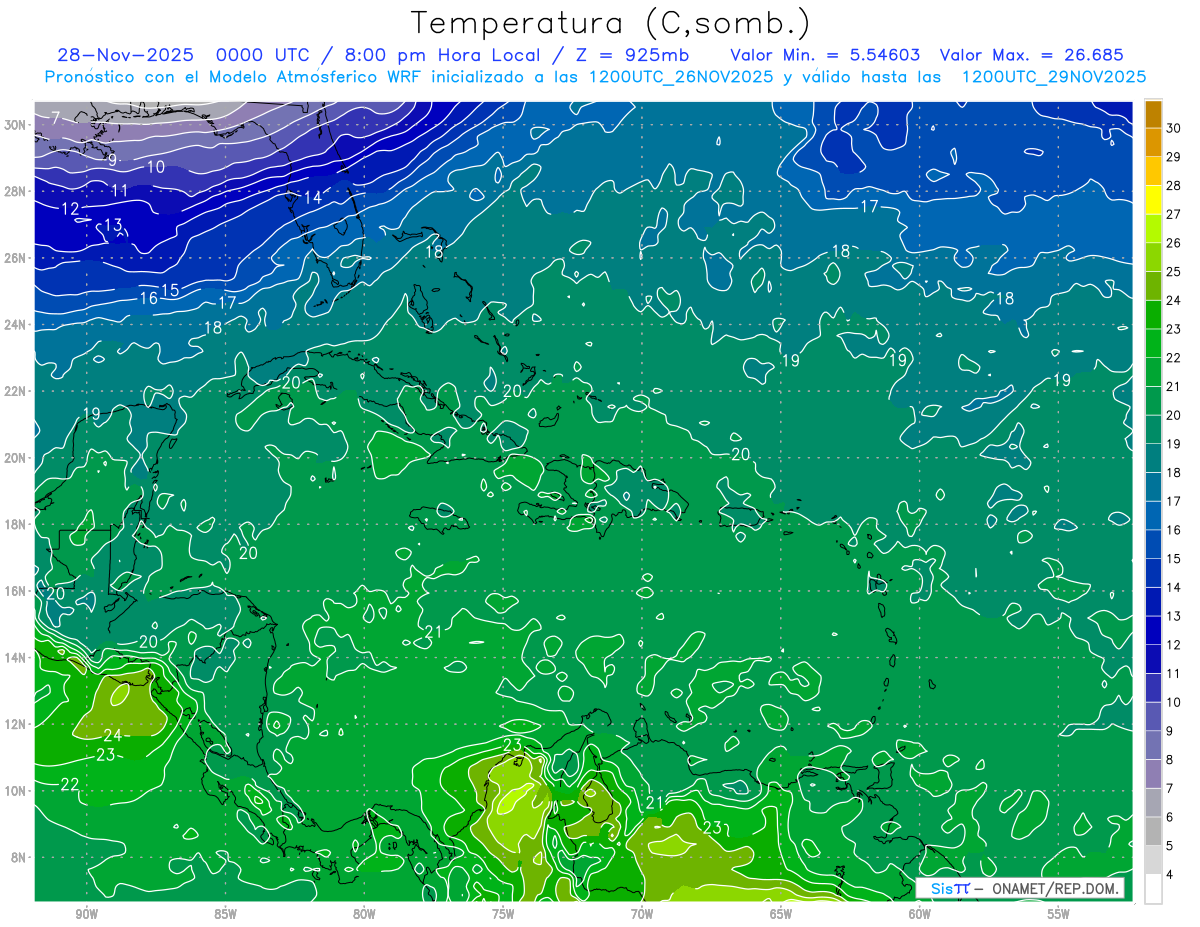Screen dimensions: 1200x927
Task: Click the contour label '11' on the map
Action: pos(119,190)
